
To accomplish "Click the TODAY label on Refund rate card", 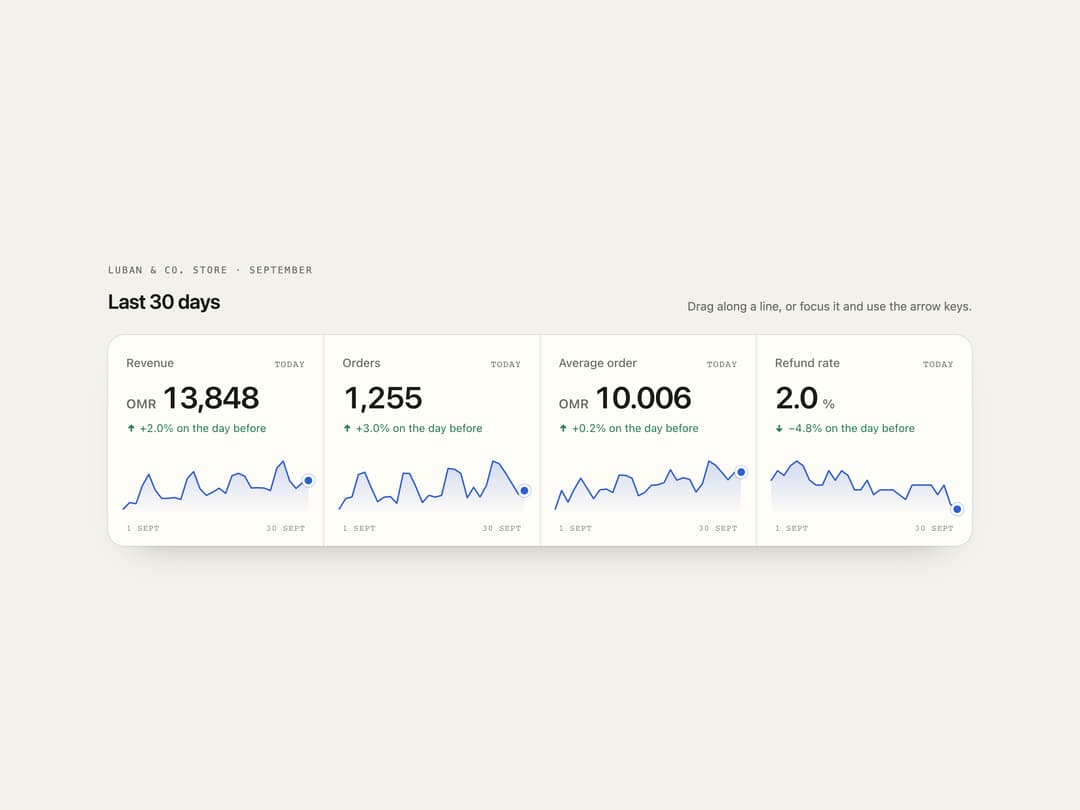I will coord(938,364).
